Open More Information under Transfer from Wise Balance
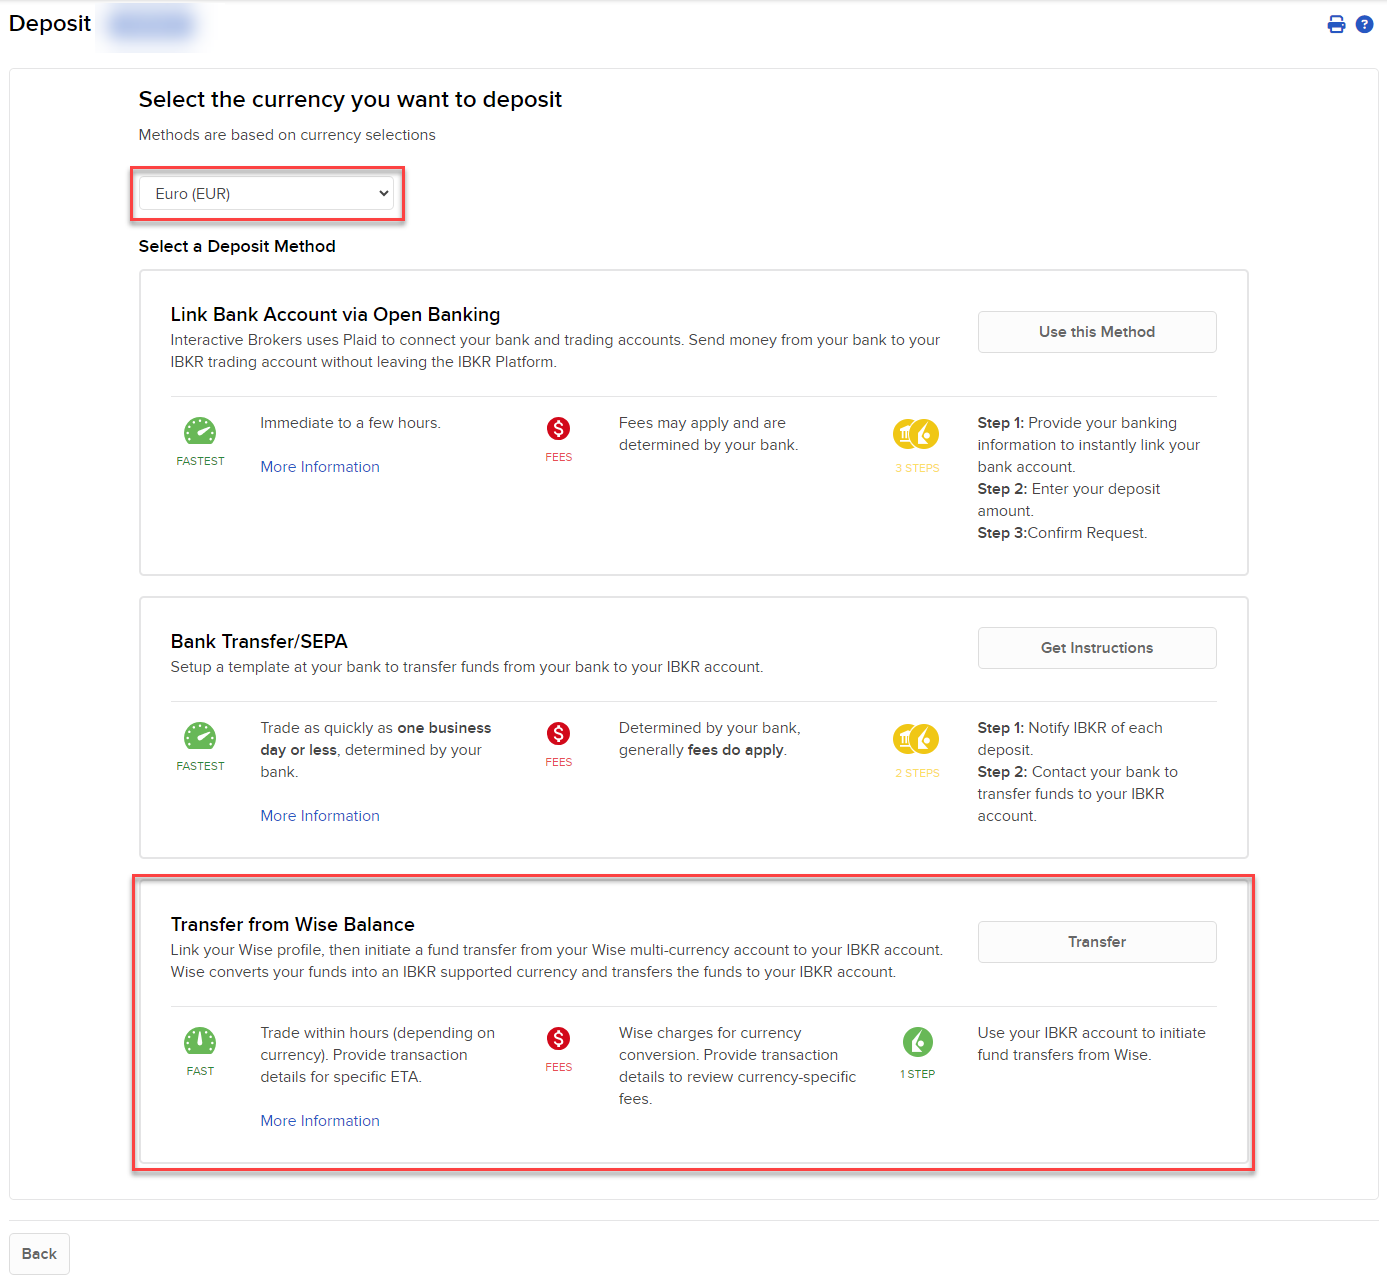 pyautogui.click(x=319, y=1120)
